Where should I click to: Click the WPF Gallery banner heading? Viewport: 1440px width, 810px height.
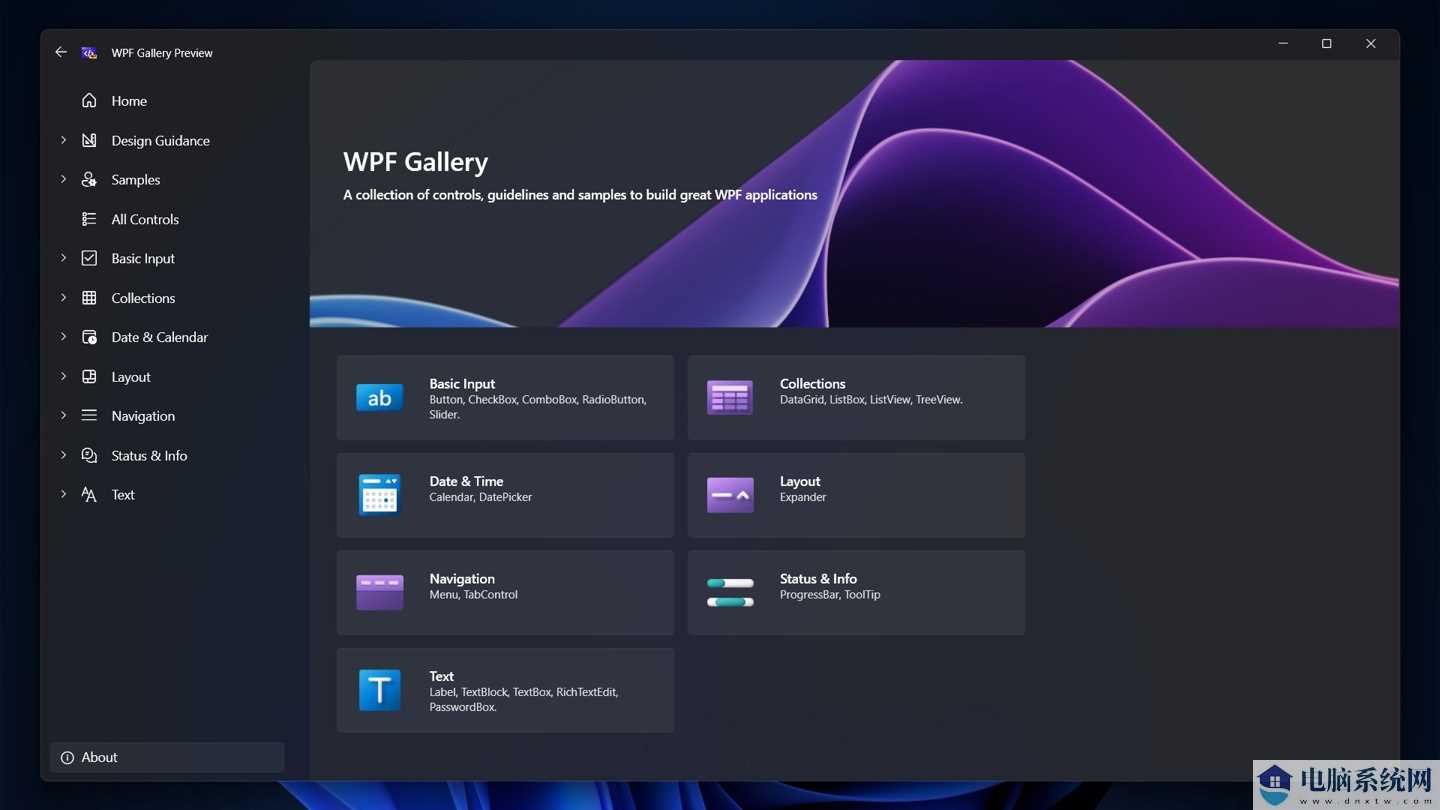(x=416, y=162)
